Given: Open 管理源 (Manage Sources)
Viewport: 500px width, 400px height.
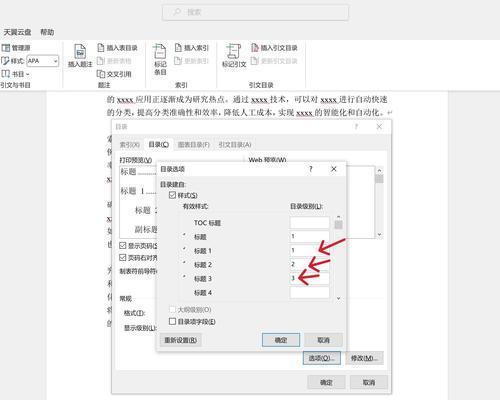Looking at the screenshot, I should click(x=16, y=48).
